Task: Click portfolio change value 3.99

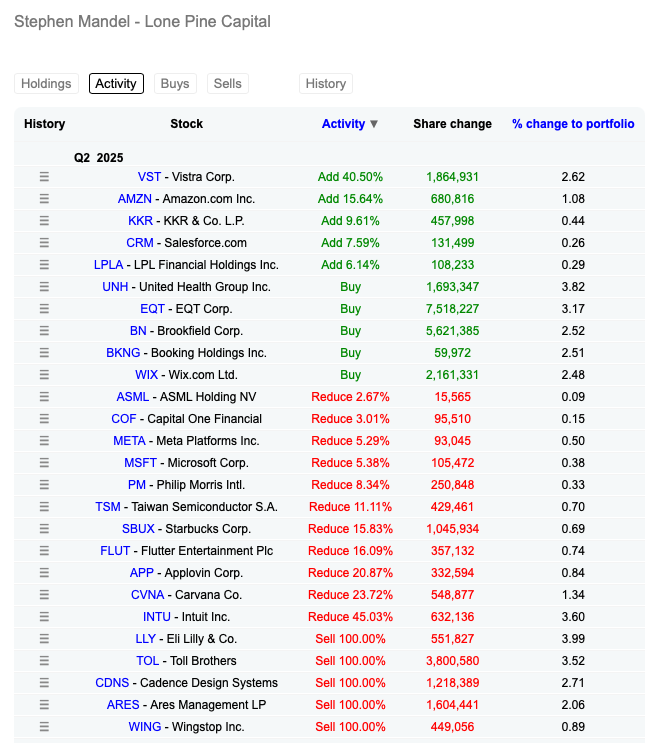Action: click(x=573, y=639)
